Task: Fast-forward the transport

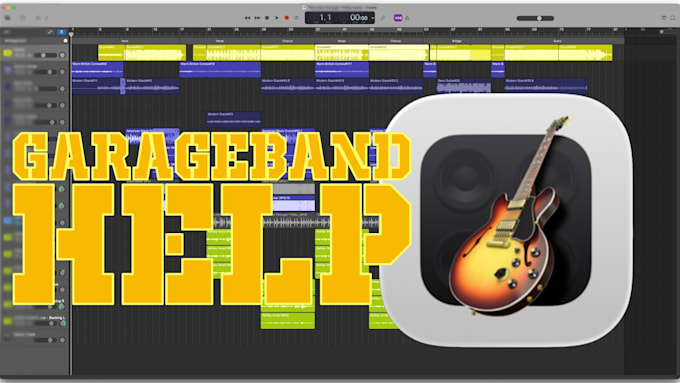Action: click(x=257, y=18)
